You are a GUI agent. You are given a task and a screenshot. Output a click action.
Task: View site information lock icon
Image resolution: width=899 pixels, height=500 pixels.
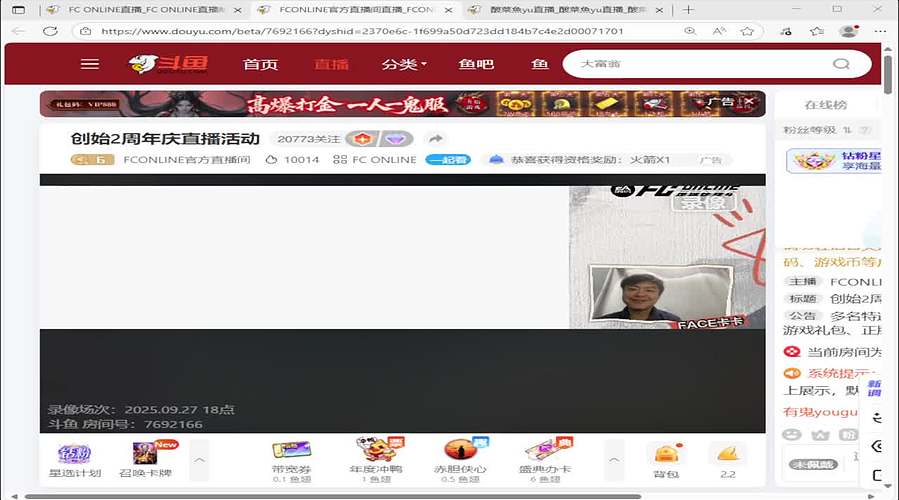pos(85,31)
